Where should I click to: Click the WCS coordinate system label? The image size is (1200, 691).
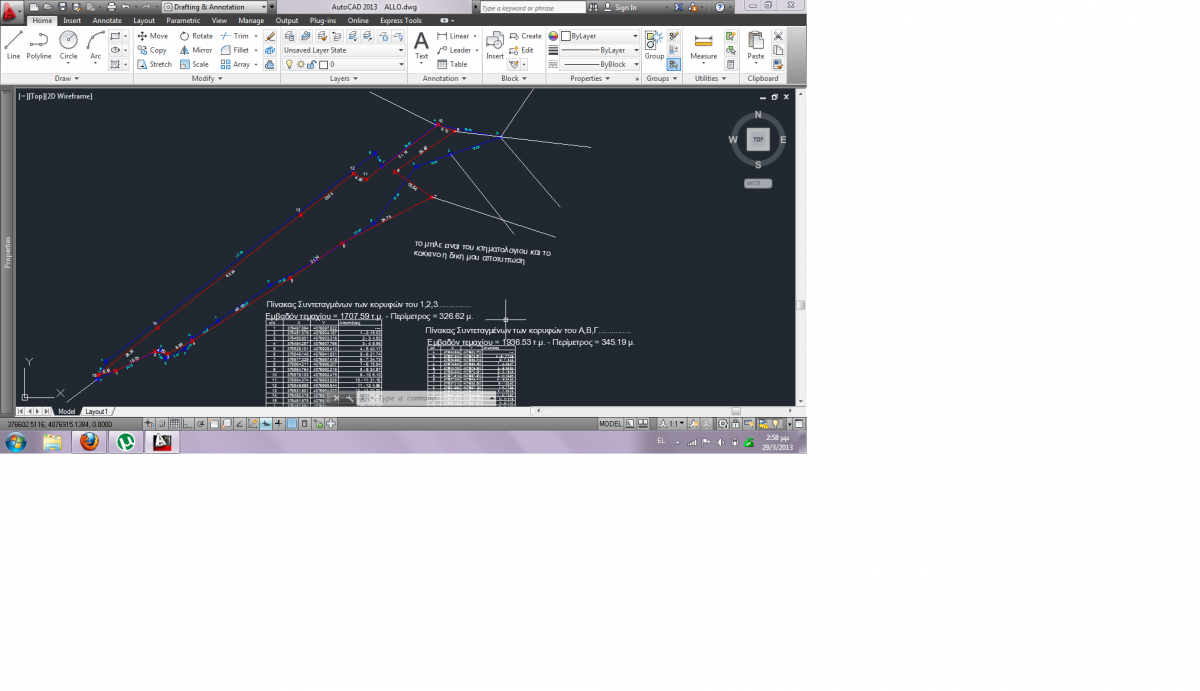(757, 183)
